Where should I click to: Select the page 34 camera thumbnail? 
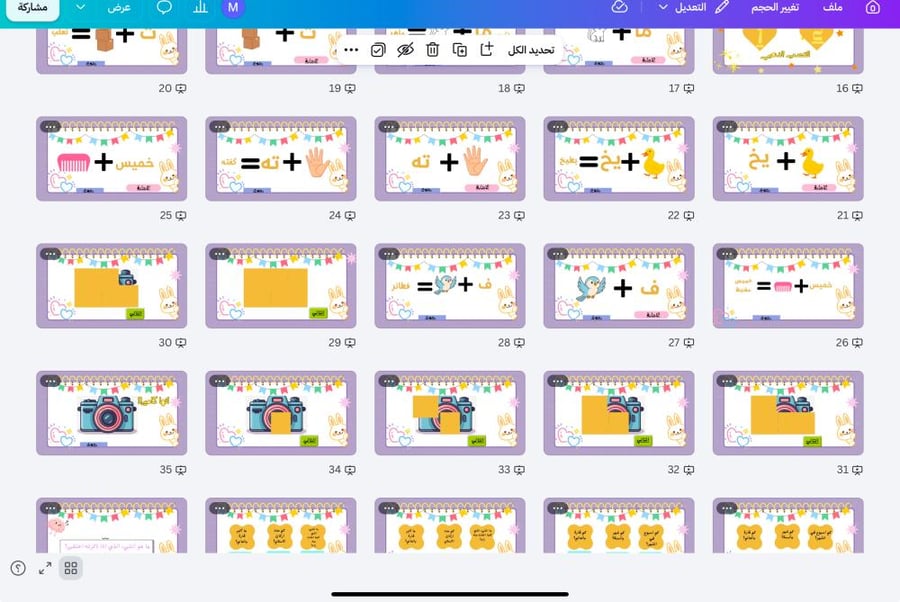tap(281, 413)
